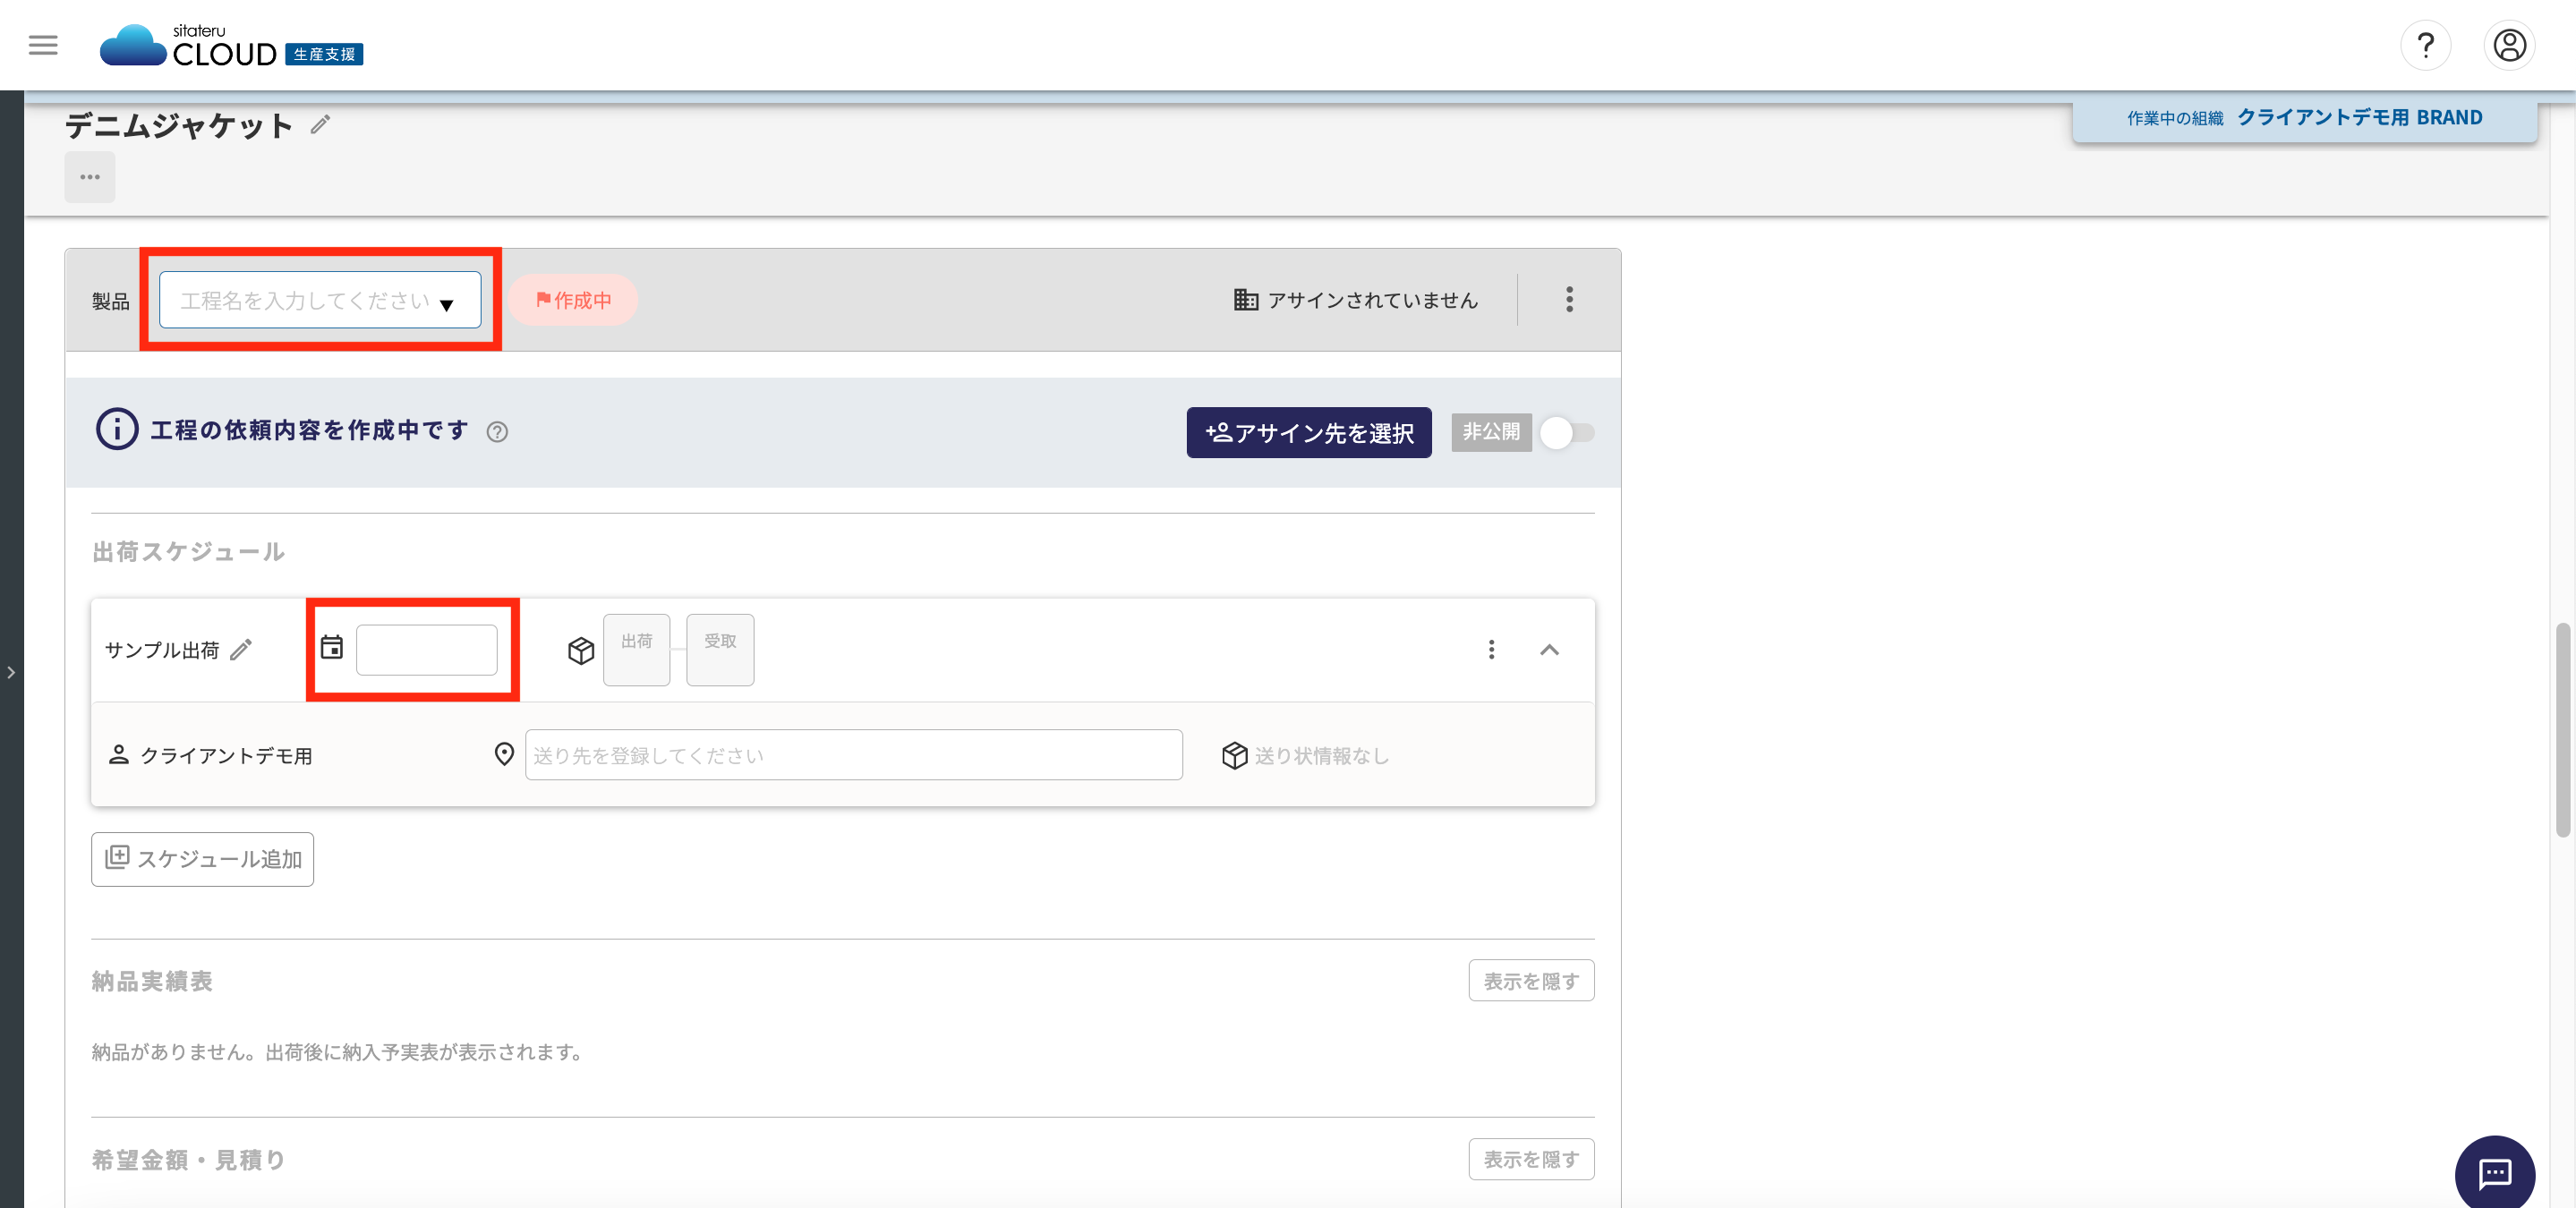Open the hamburger navigation menu
This screenshot has height=1208, width=2576.
coord(43,46)
